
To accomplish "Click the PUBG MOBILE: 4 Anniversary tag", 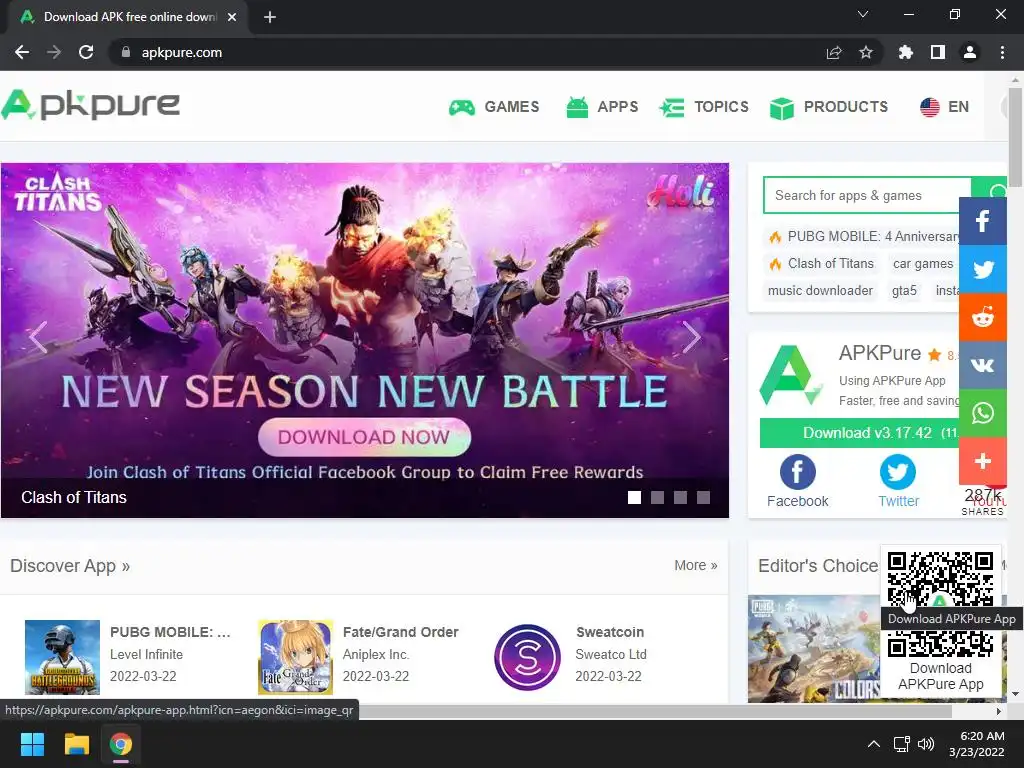I will coord(863,236).
